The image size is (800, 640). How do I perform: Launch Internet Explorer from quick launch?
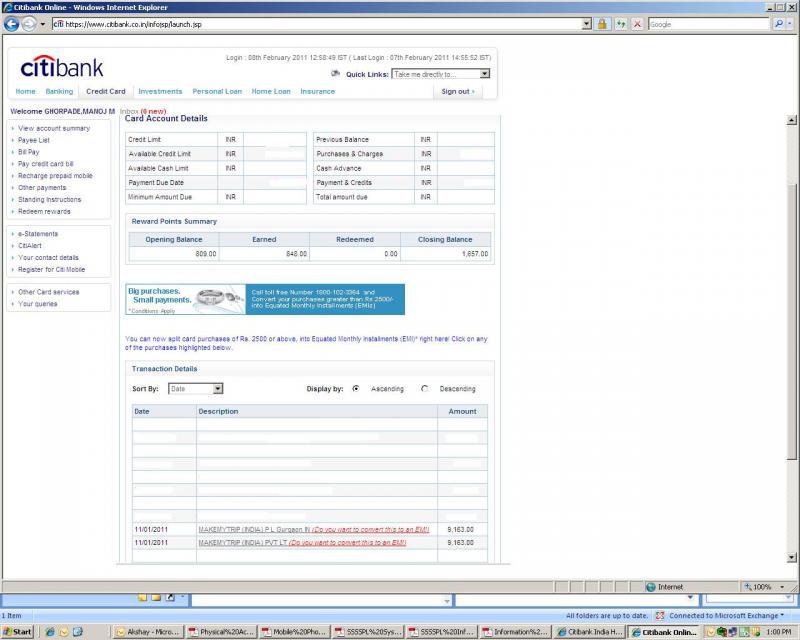[50, 632]
